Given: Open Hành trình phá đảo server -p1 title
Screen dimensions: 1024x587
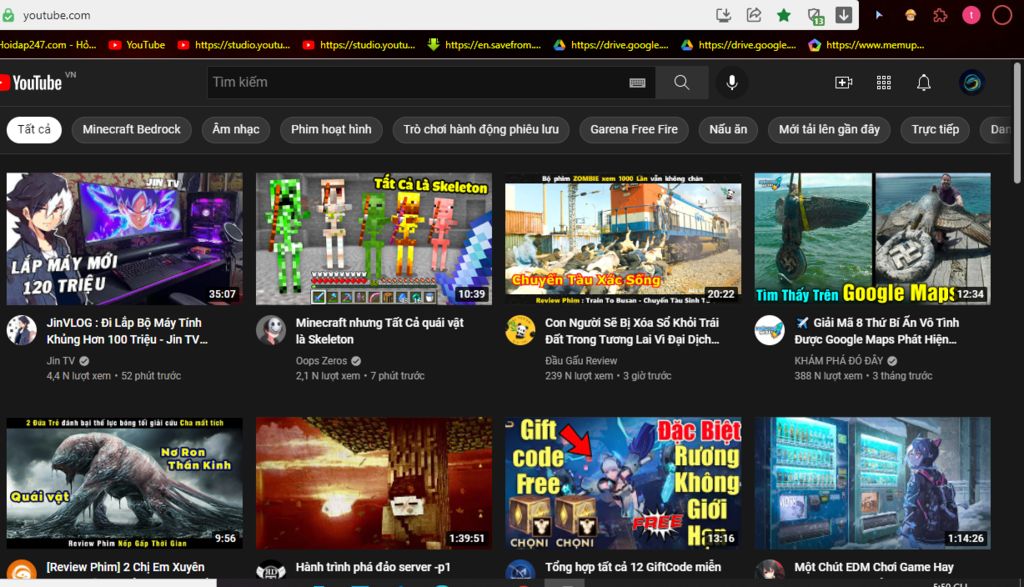Looking at the screenshot, I should point(373,567).
